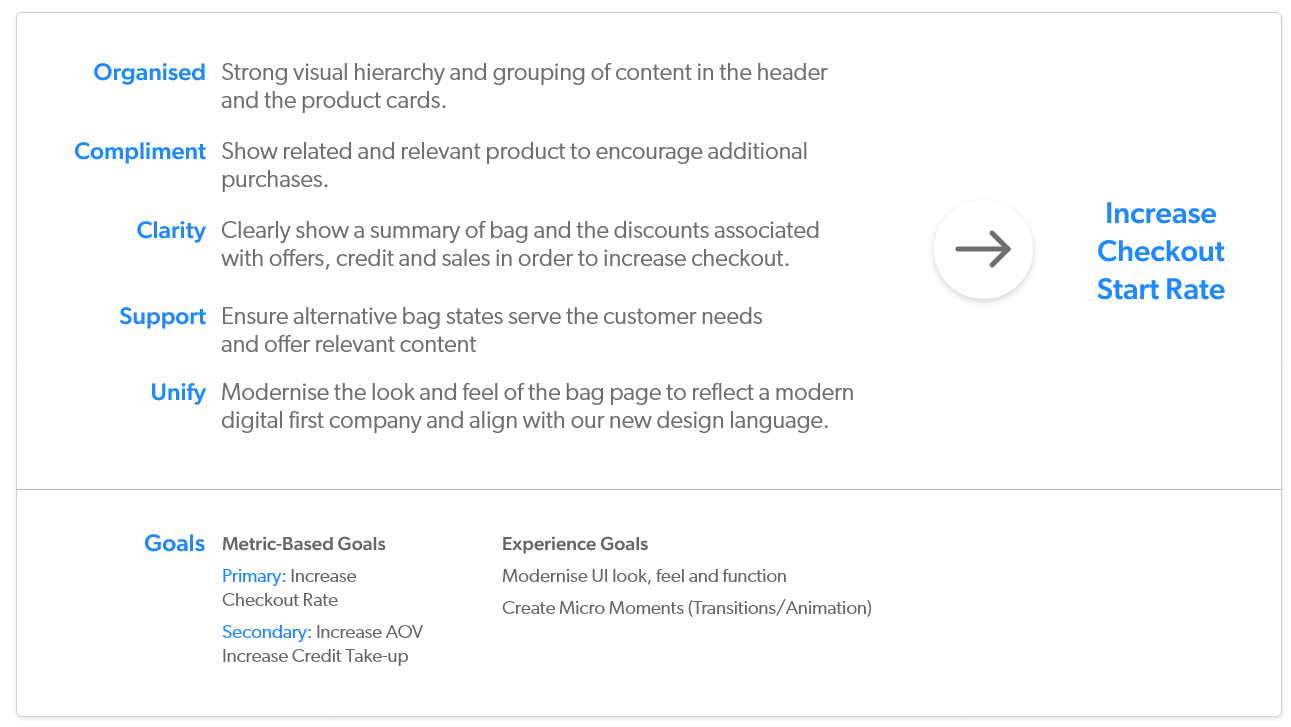Click the Experience Goals heading
The image size is (1291, 727).
point(575,544)
